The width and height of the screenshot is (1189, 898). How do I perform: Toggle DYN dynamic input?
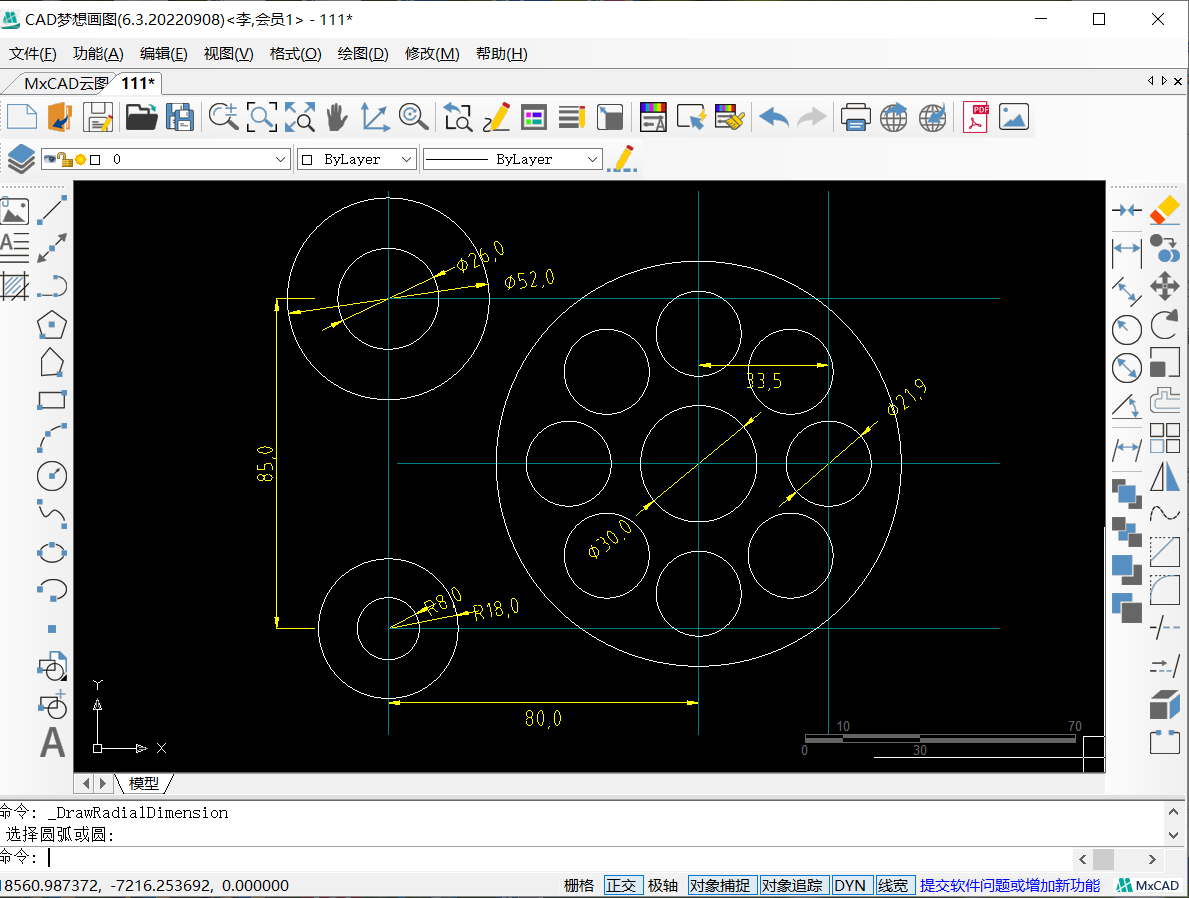point(850,885)
